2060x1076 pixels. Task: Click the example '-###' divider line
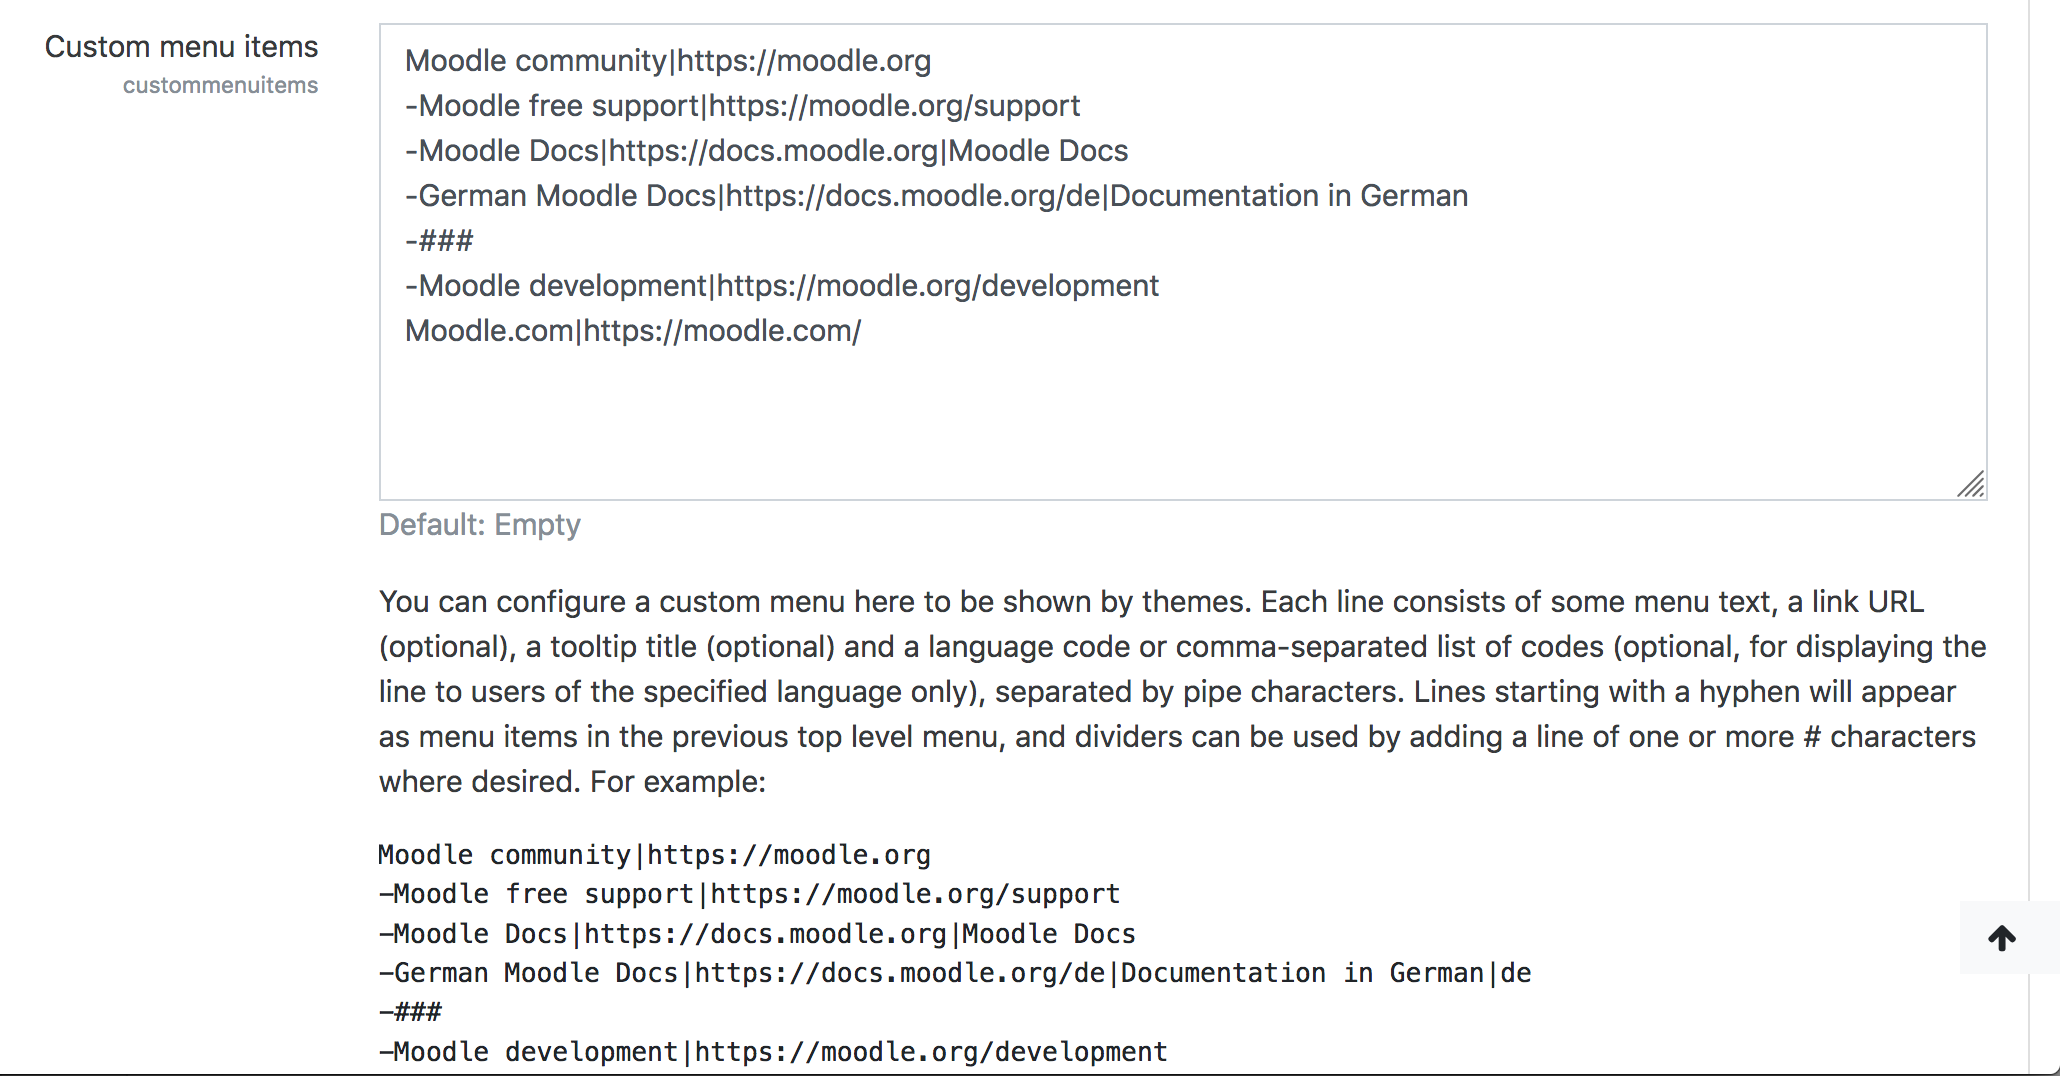click(x=410, y=1012)
